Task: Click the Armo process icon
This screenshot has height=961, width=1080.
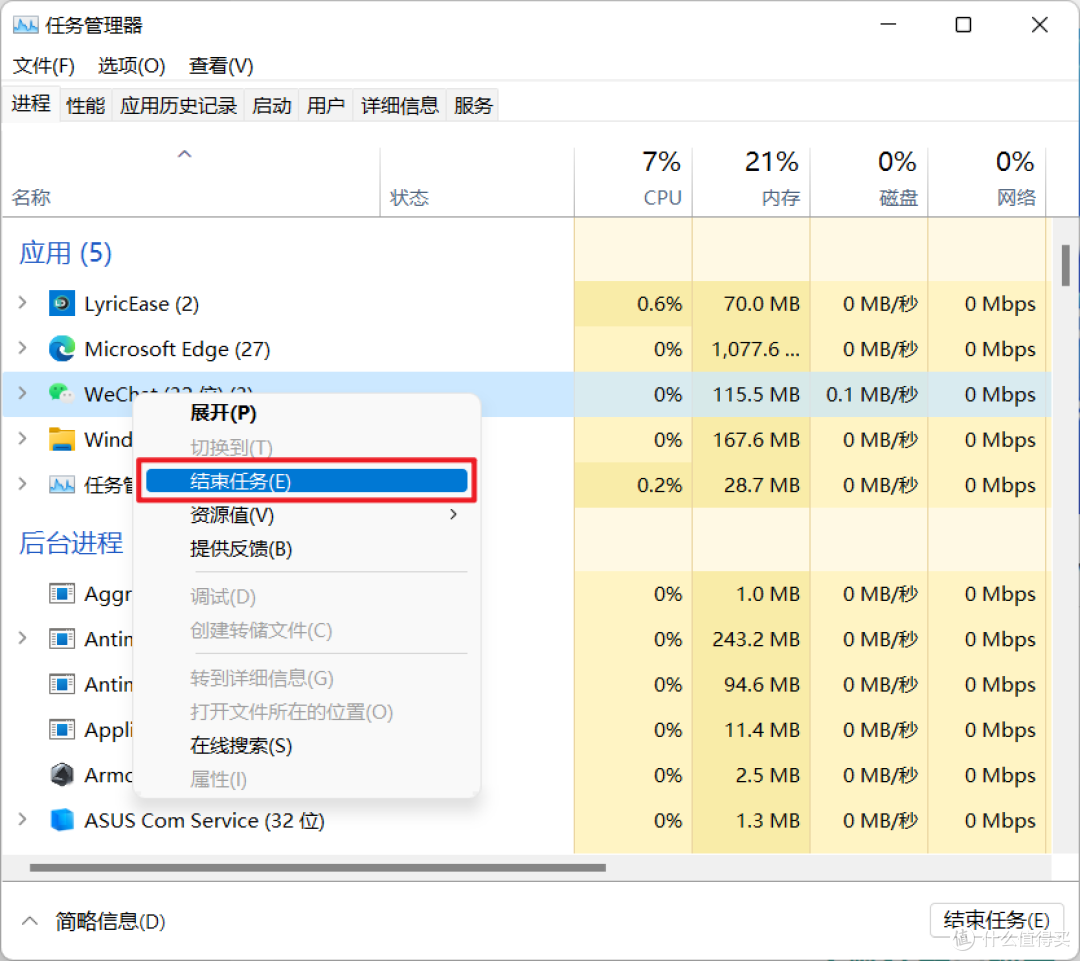Action: point(62,774)
